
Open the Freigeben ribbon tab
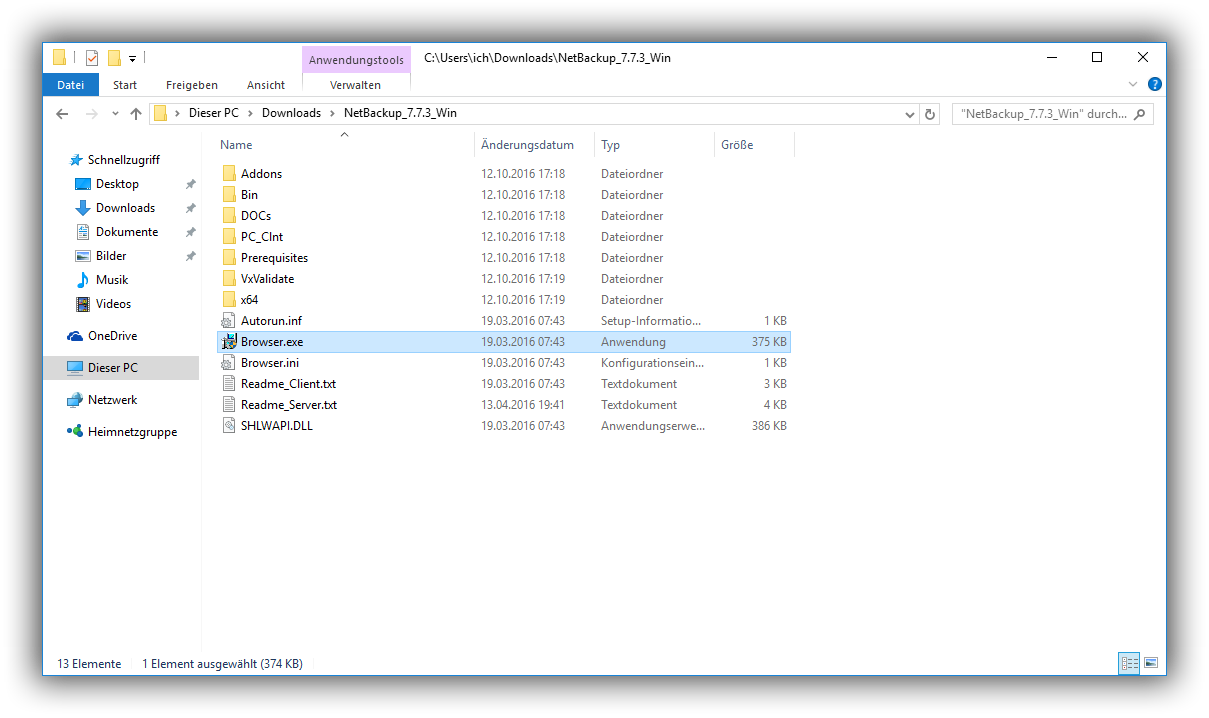192,85
